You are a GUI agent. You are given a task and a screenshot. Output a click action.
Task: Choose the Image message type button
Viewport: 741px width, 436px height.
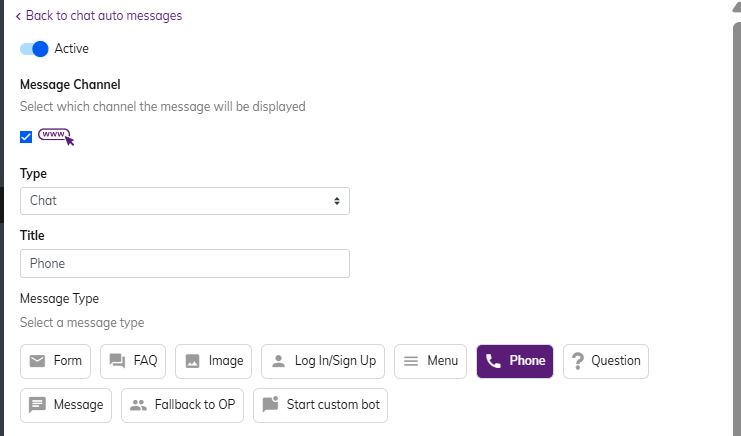(213, 361)
